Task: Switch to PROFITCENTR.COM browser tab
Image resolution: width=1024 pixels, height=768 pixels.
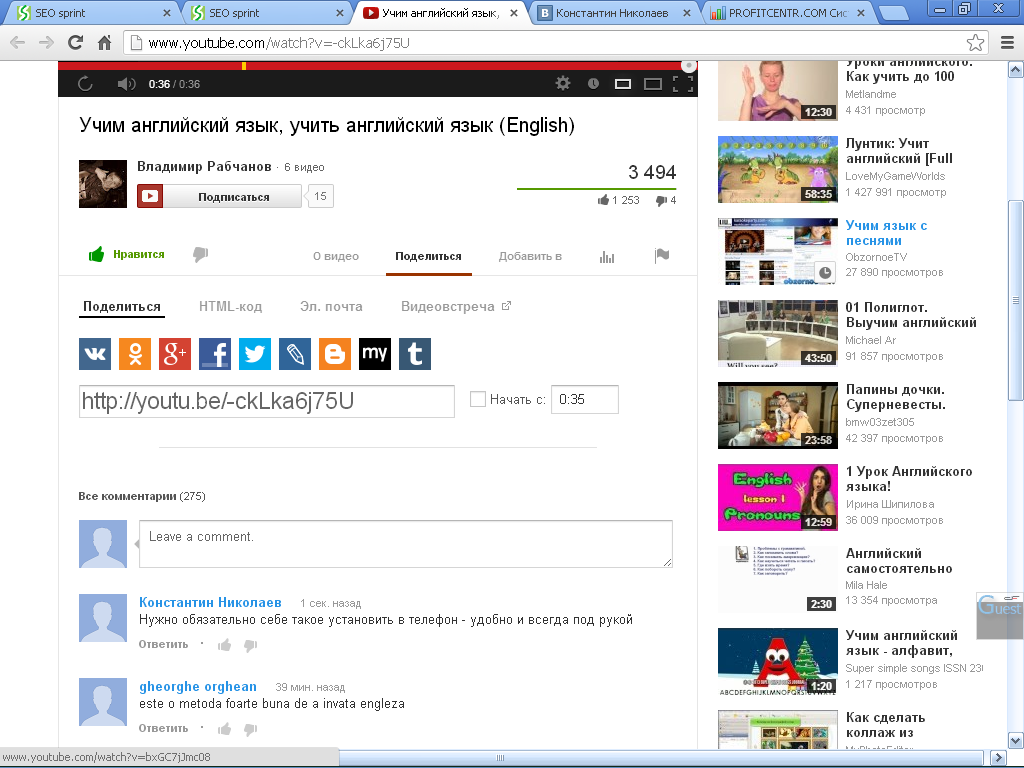Action: pyautogui.click(x=787, y=12)
